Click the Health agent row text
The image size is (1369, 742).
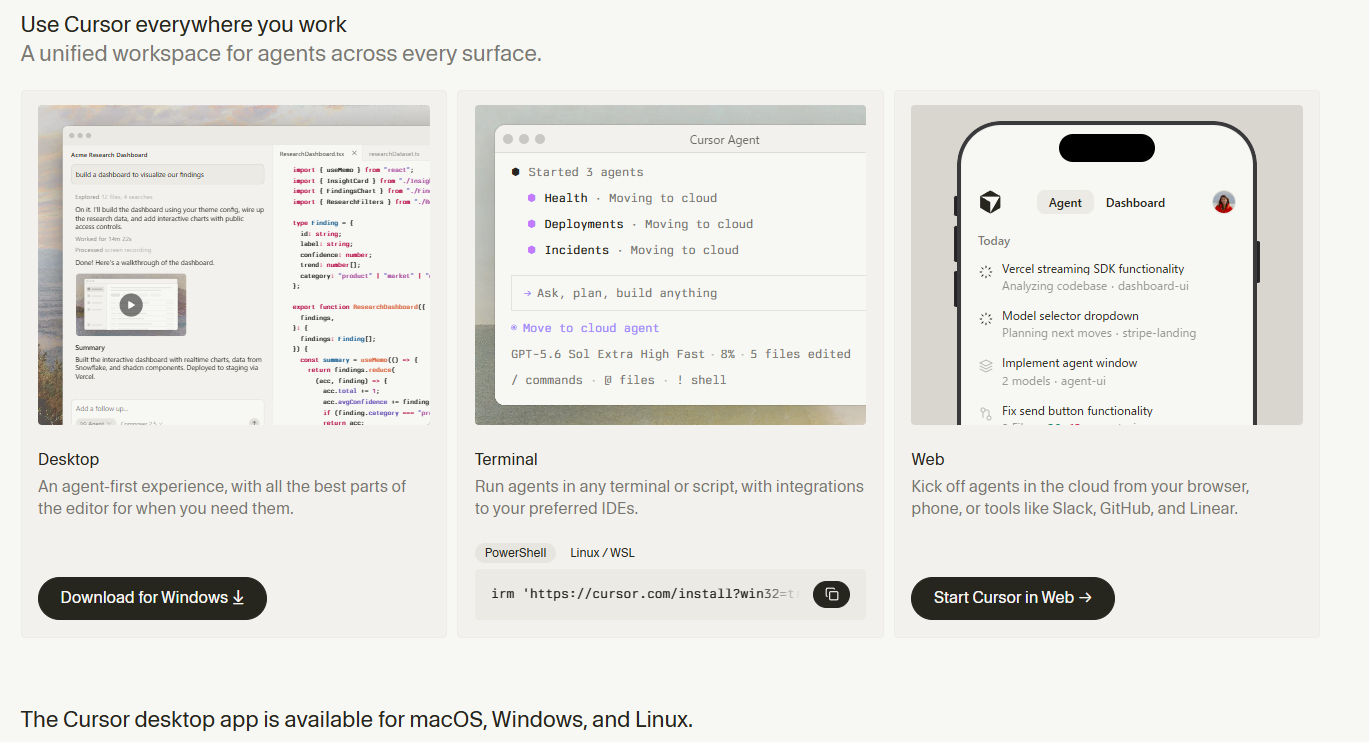(x=630, y=198)
